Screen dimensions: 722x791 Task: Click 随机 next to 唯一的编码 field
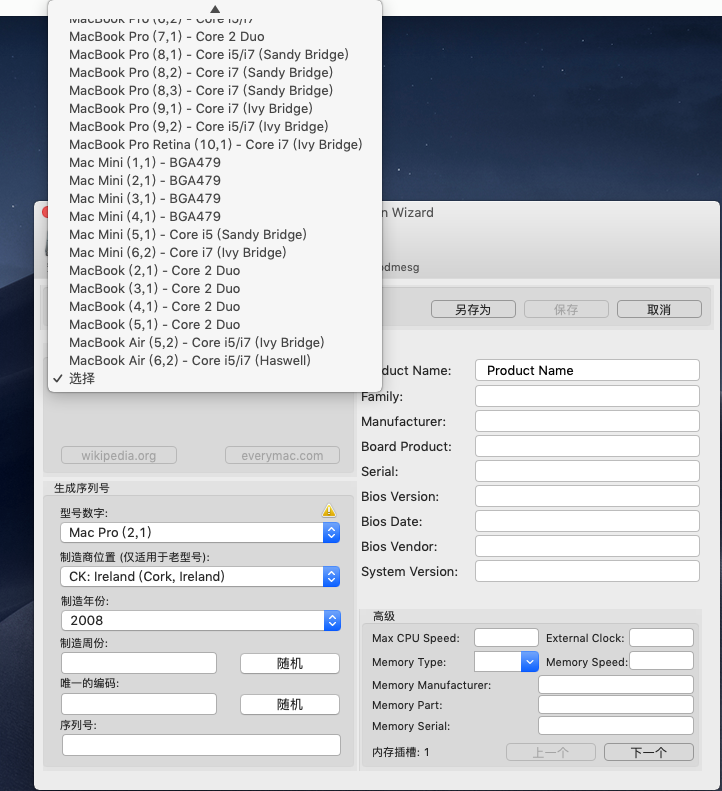click(x=290, y=704)
